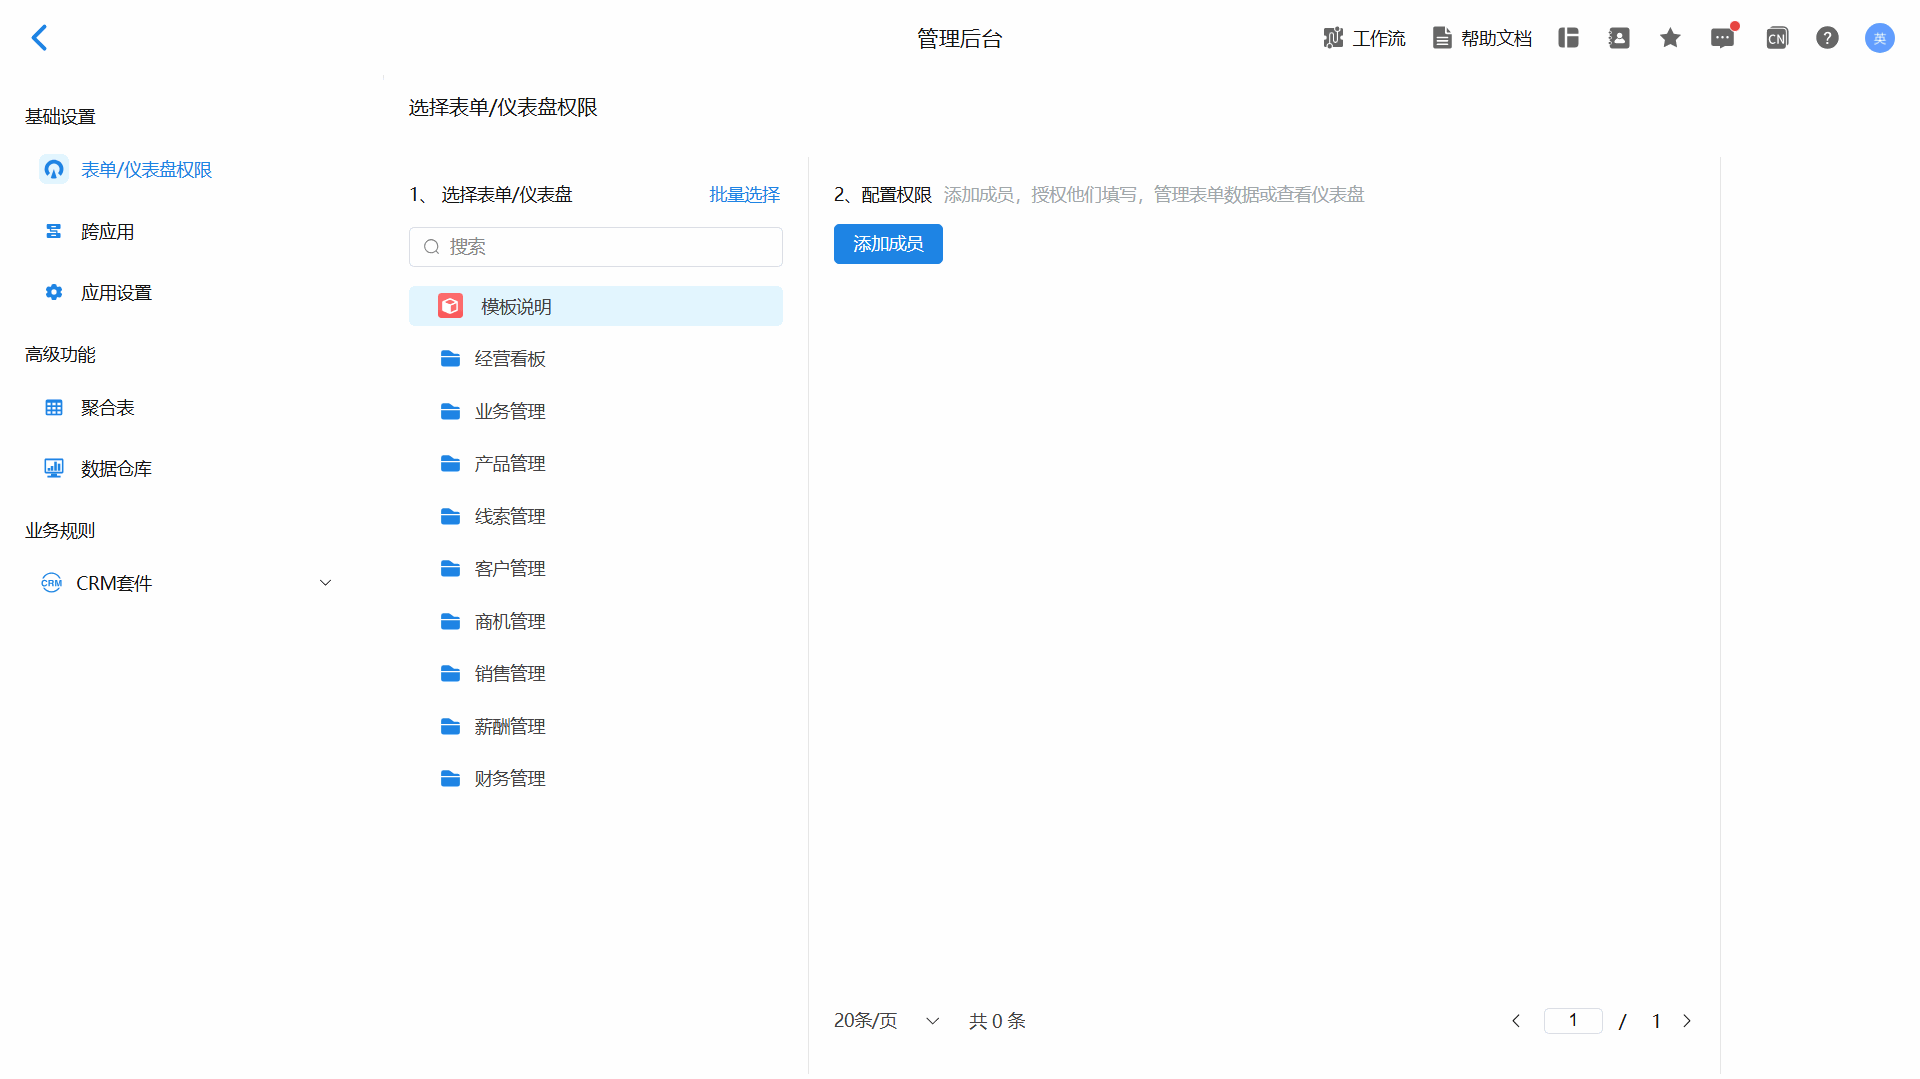
Task: Open 数据仓库 in the sidebar
Action: 116,469
